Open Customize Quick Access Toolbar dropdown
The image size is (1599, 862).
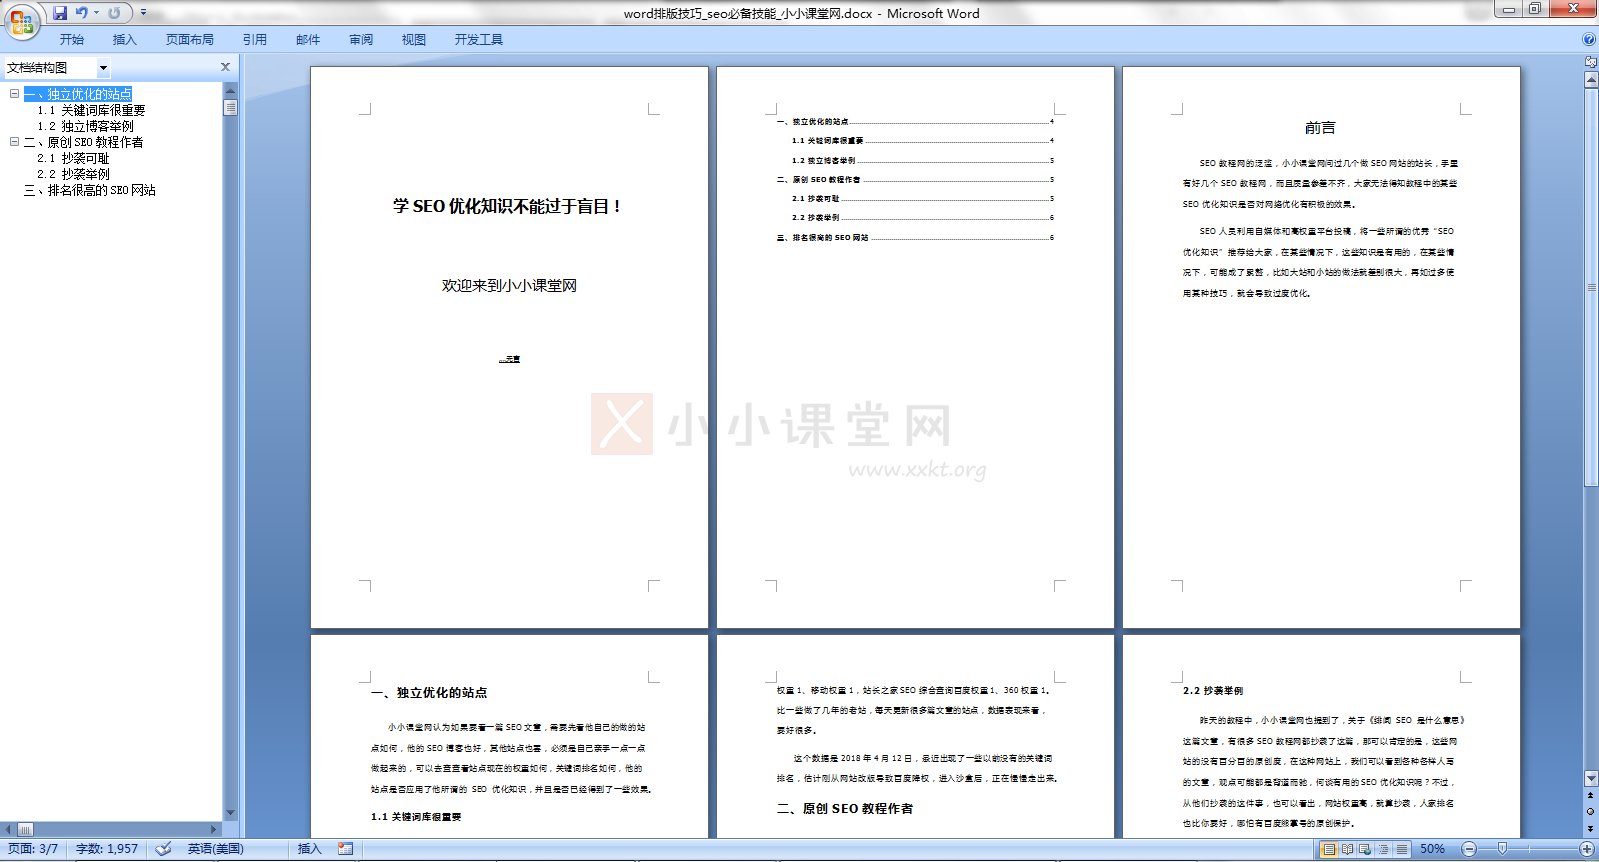(x=144, y=13)
